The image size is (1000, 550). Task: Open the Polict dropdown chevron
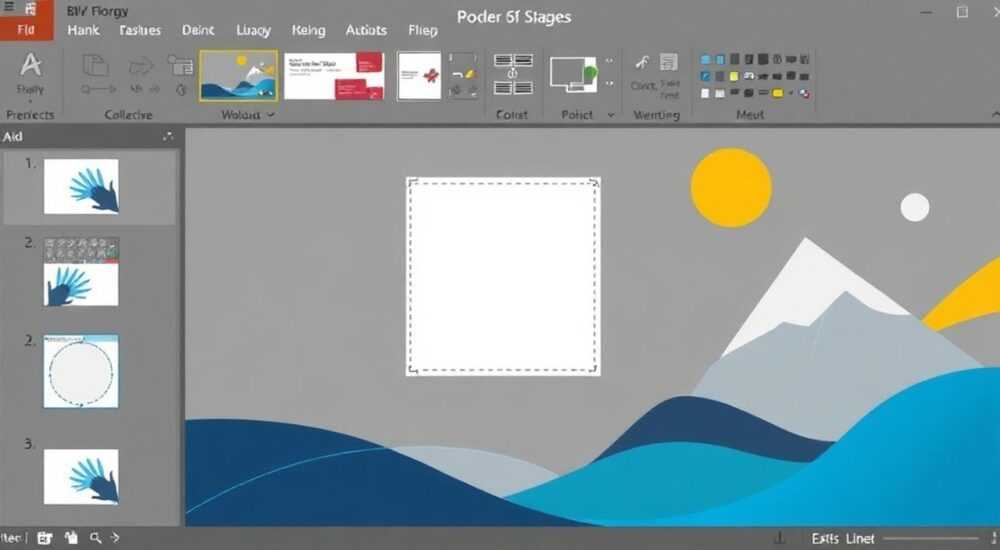pyautogui.click(x=610, y=115)
